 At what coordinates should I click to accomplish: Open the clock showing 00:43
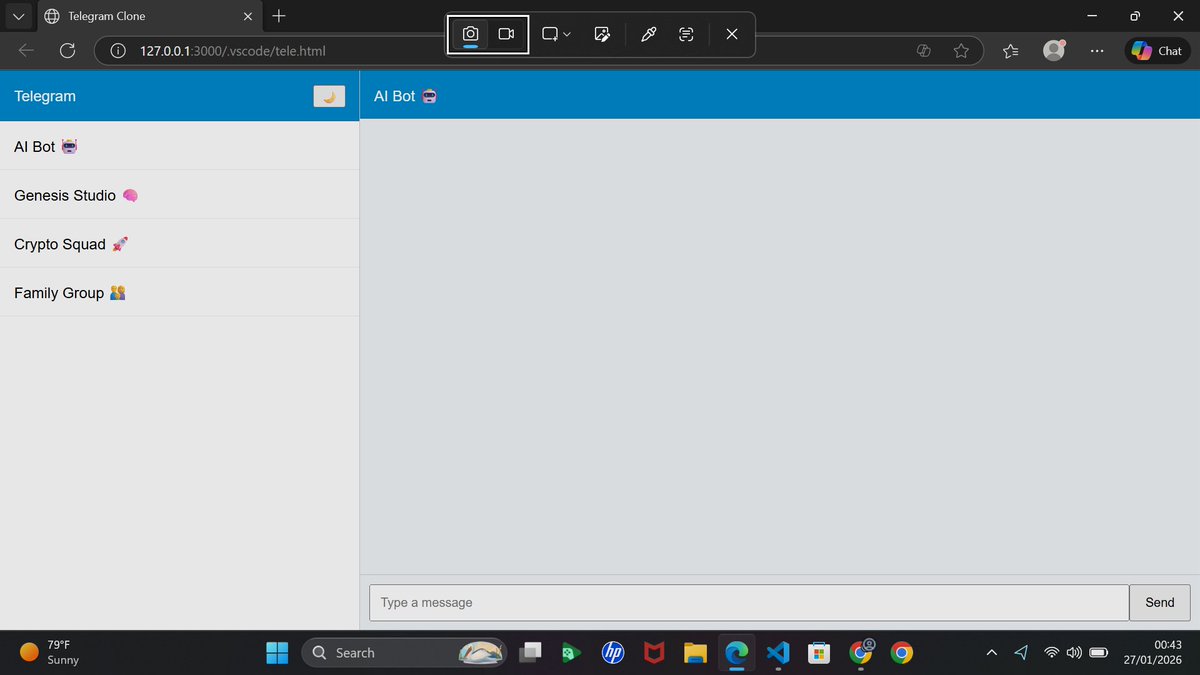pos(1153,653)
